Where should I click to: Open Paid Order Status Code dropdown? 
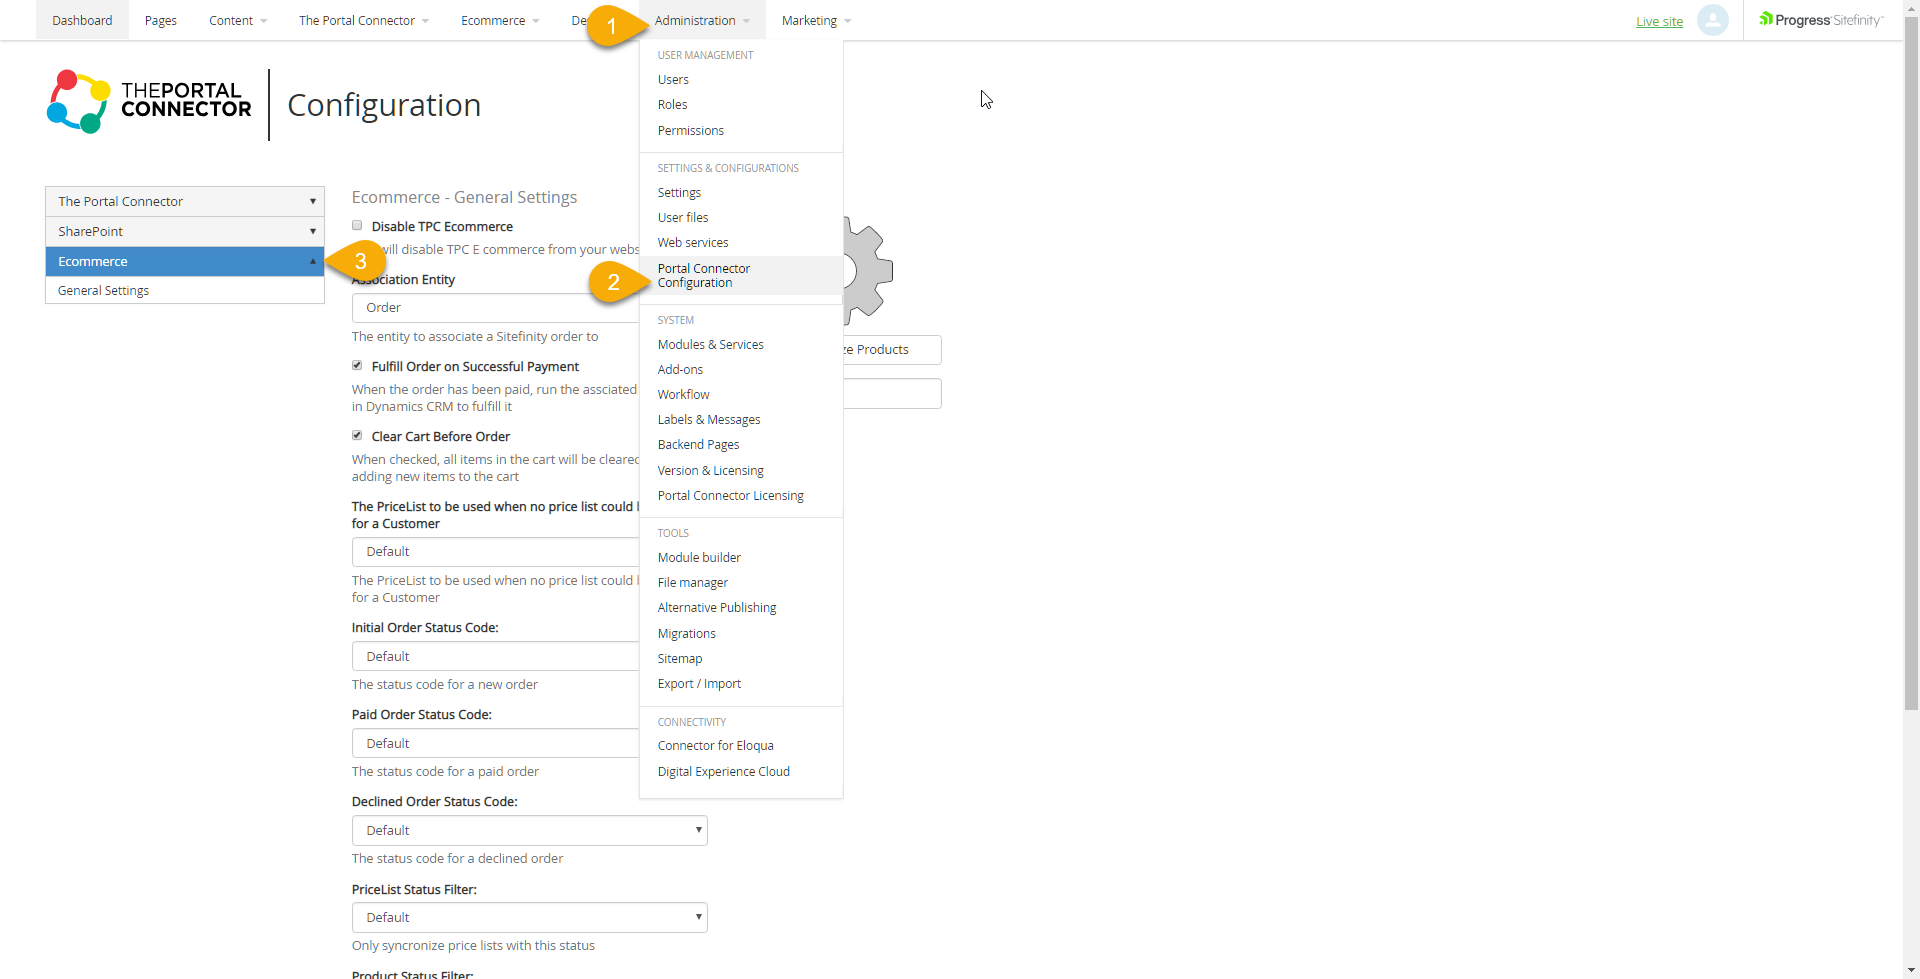click(x=495, y=744)
